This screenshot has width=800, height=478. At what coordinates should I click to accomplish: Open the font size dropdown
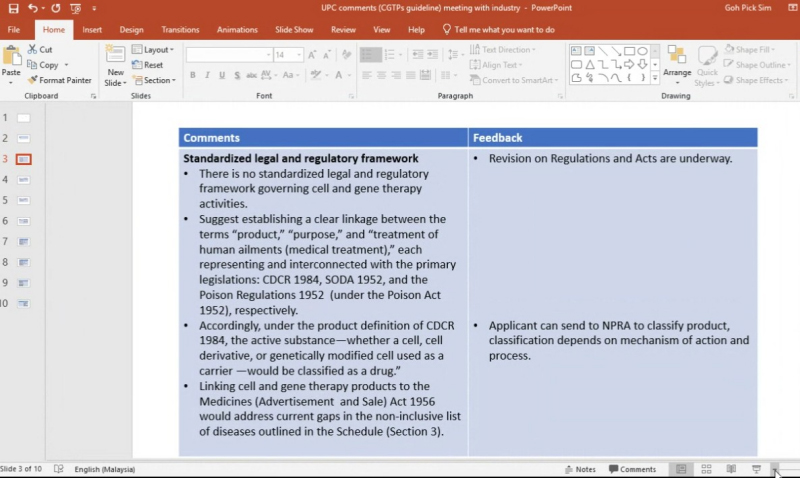click(300, 55)
